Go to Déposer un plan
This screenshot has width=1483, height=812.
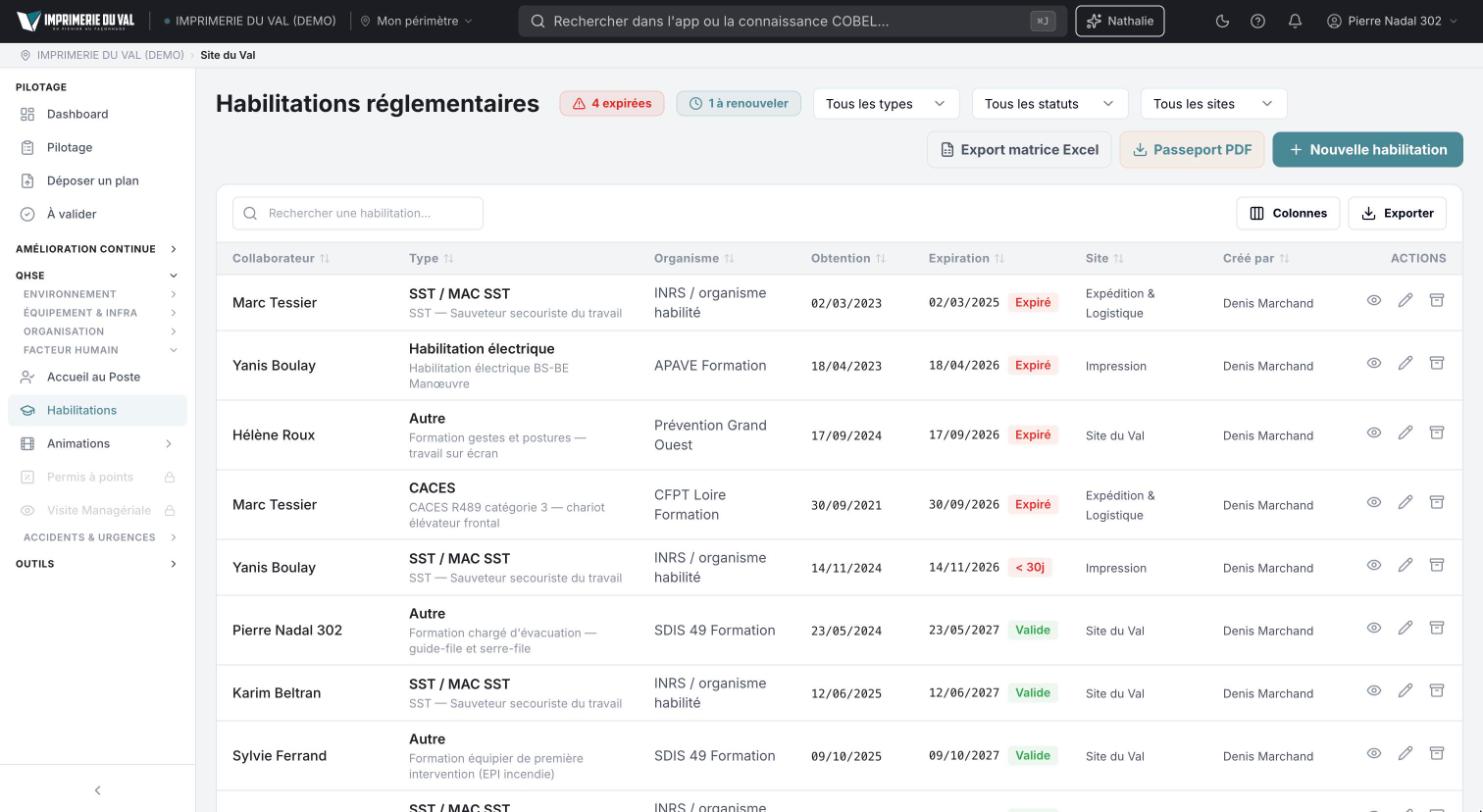97,181
